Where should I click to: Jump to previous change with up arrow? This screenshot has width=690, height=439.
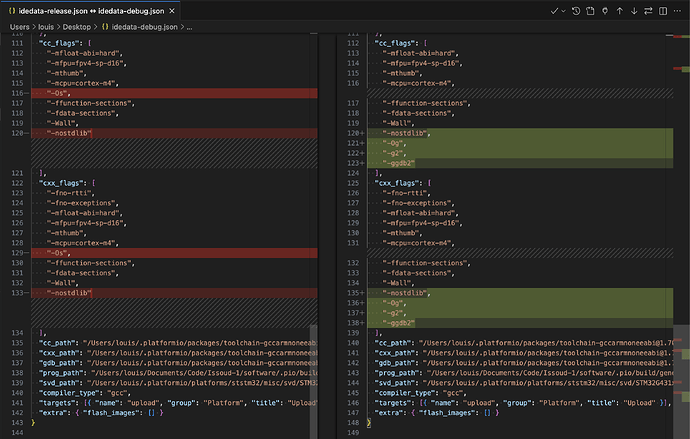point(620,10)
